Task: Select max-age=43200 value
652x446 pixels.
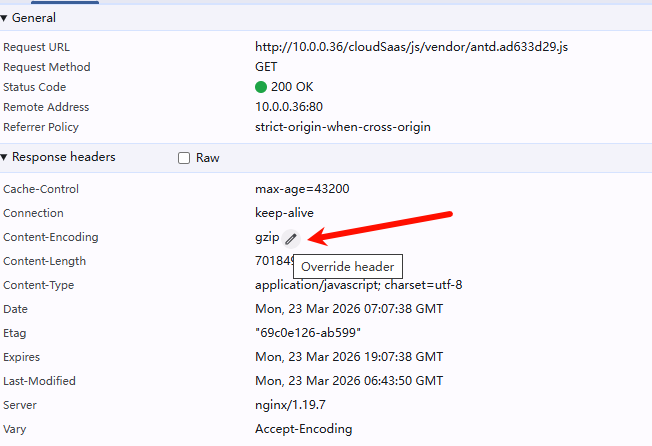Action: pos(302,189)
